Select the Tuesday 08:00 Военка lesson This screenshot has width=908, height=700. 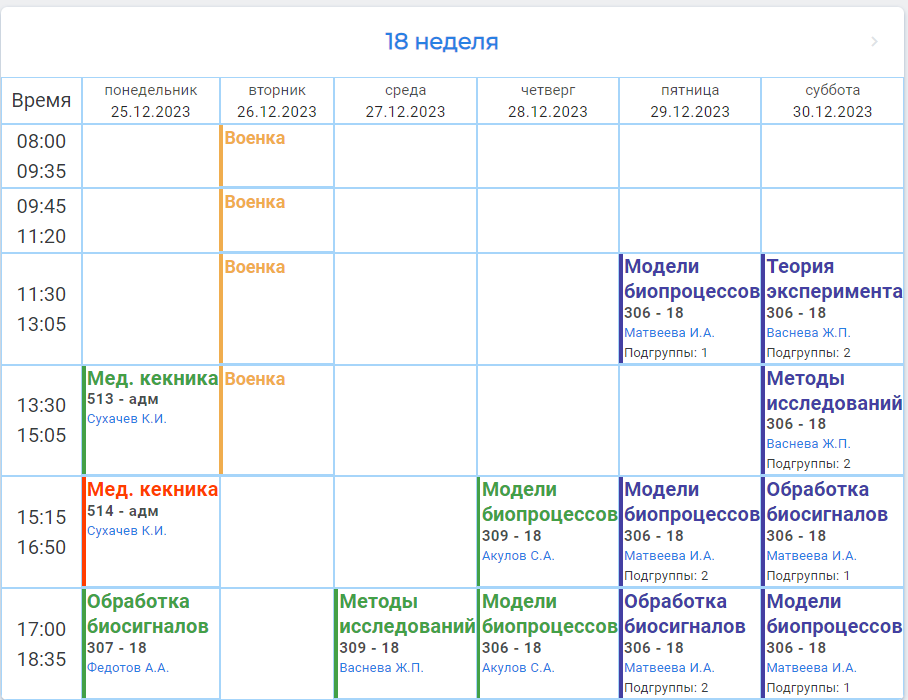pos(255,138)
